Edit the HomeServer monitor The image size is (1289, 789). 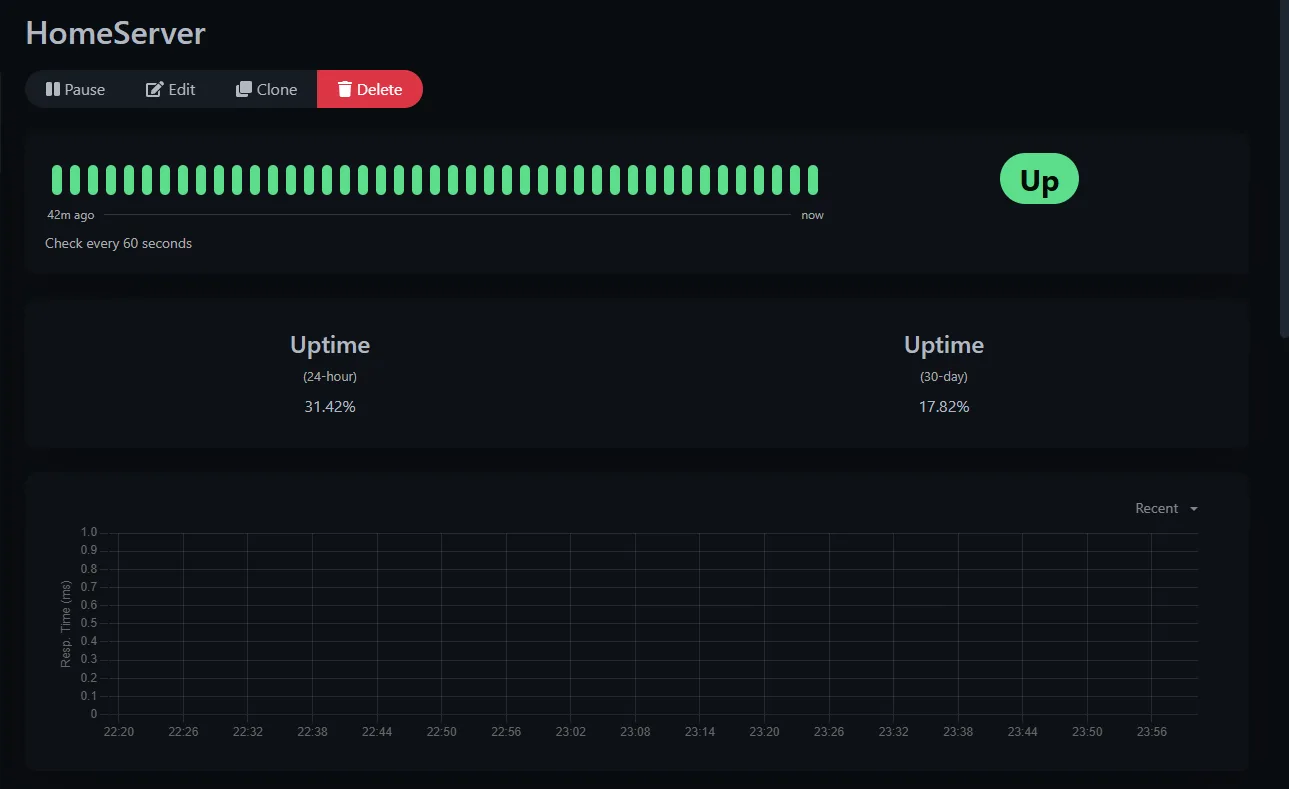tap(171, 89)
